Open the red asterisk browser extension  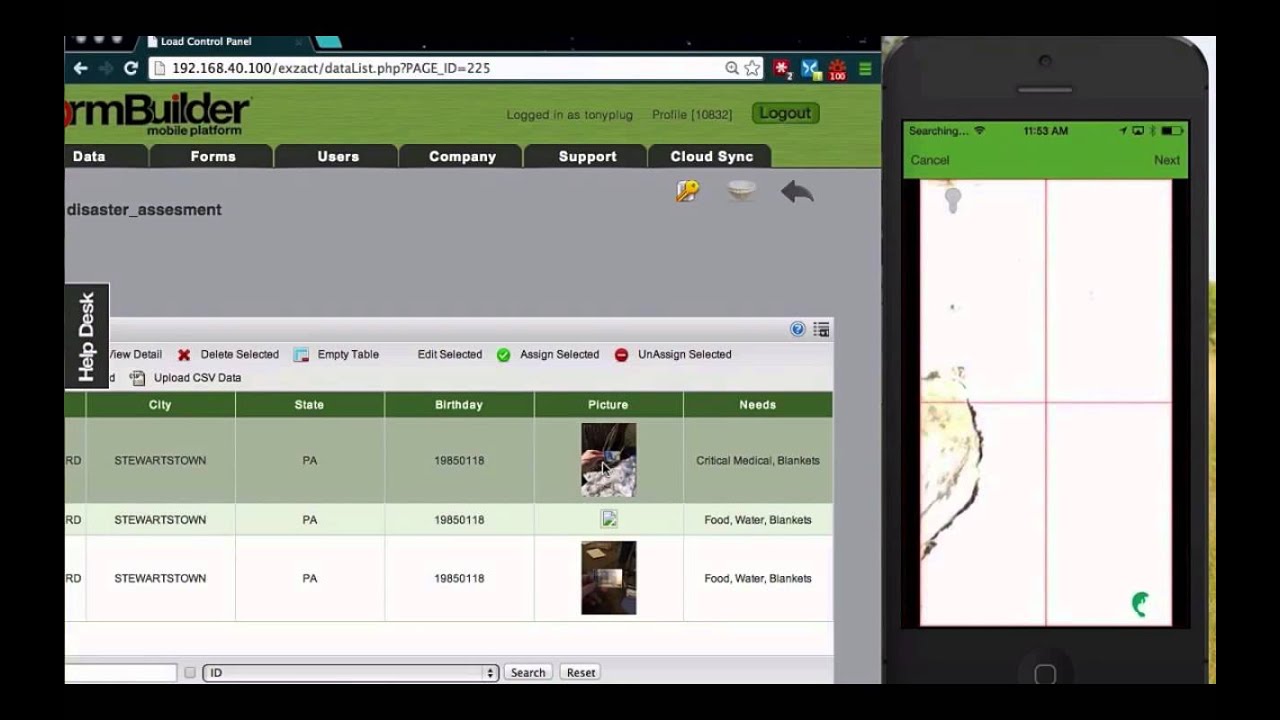click(782, 69)
